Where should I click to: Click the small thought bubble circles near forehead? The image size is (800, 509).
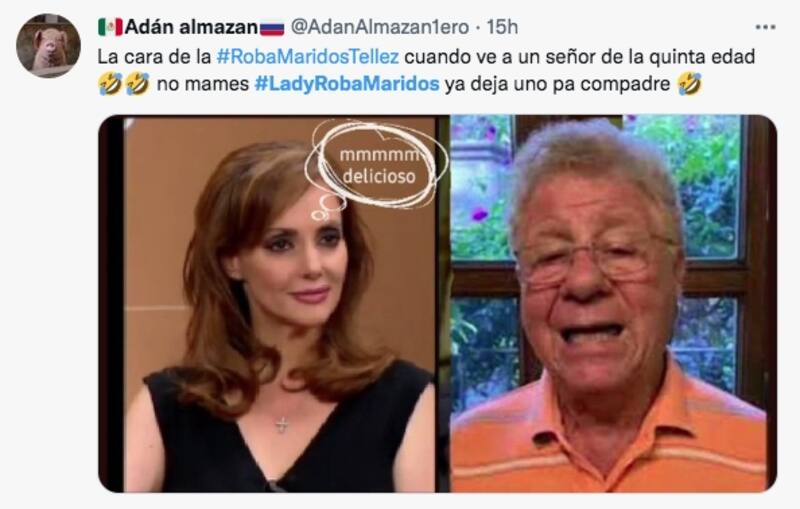coord(326,207)
